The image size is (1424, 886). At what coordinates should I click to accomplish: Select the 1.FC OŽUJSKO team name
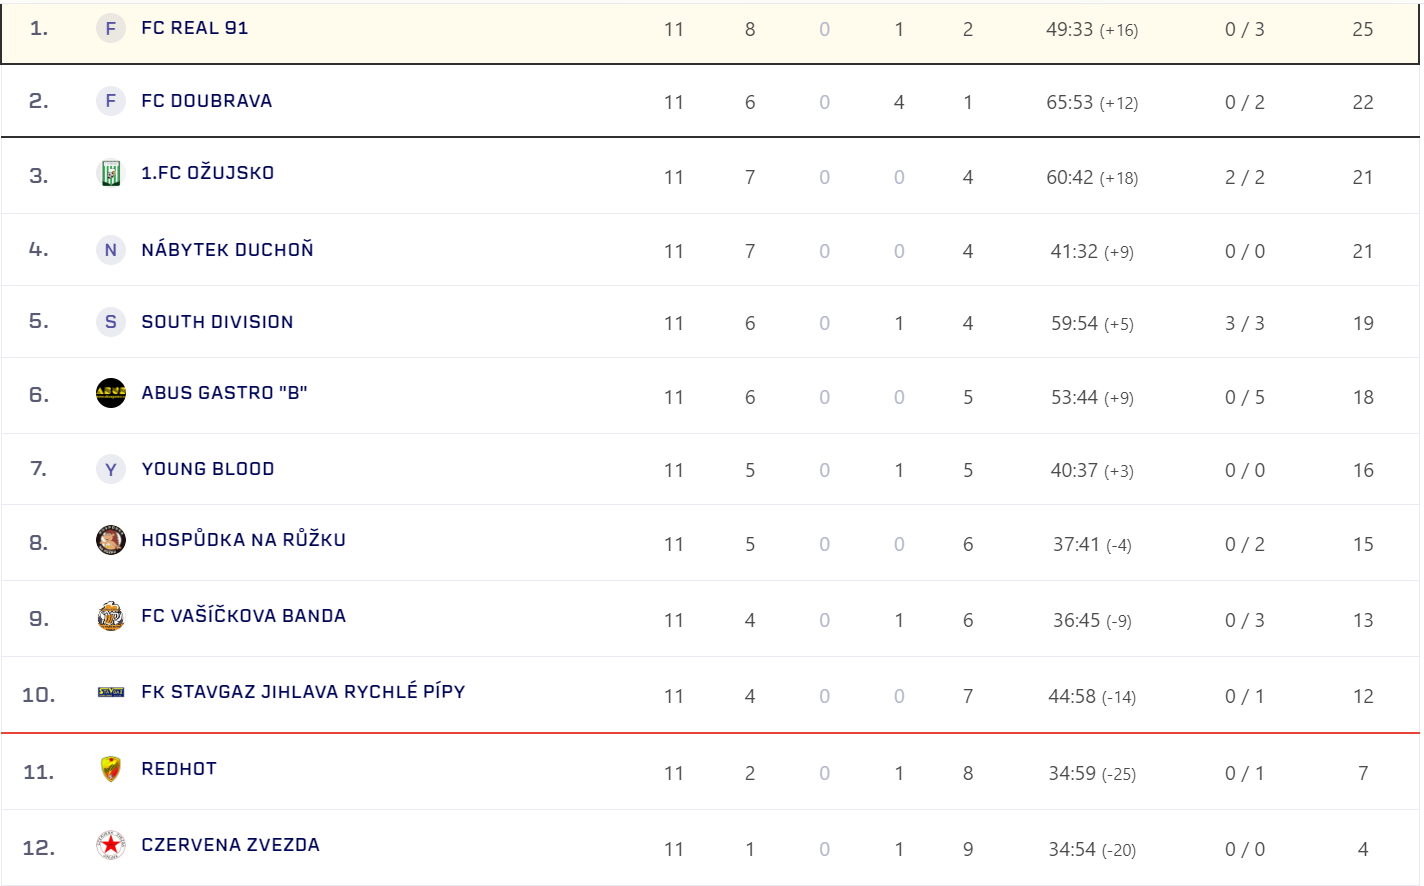tap(207, 173)
